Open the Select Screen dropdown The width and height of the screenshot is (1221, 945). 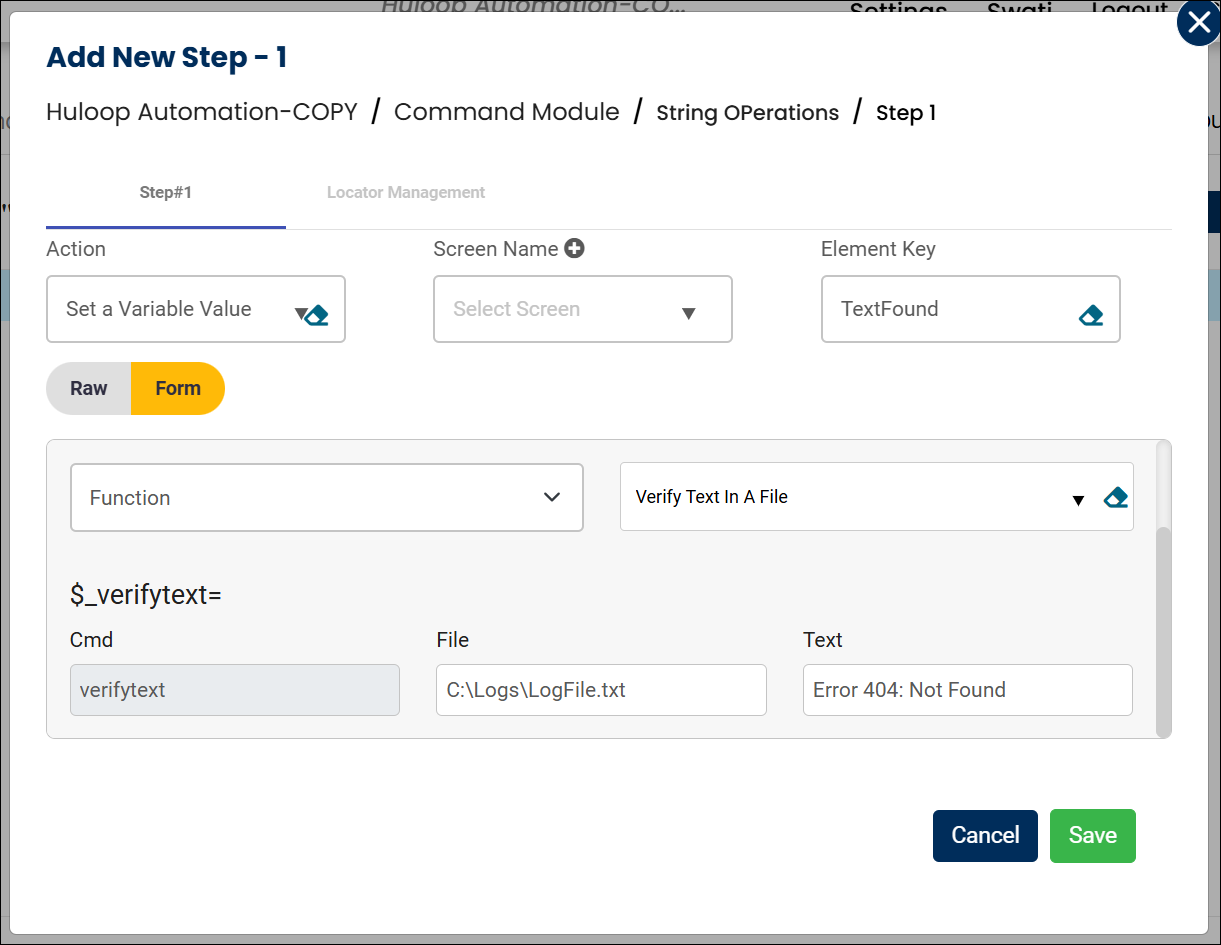[x=582, y=310]
